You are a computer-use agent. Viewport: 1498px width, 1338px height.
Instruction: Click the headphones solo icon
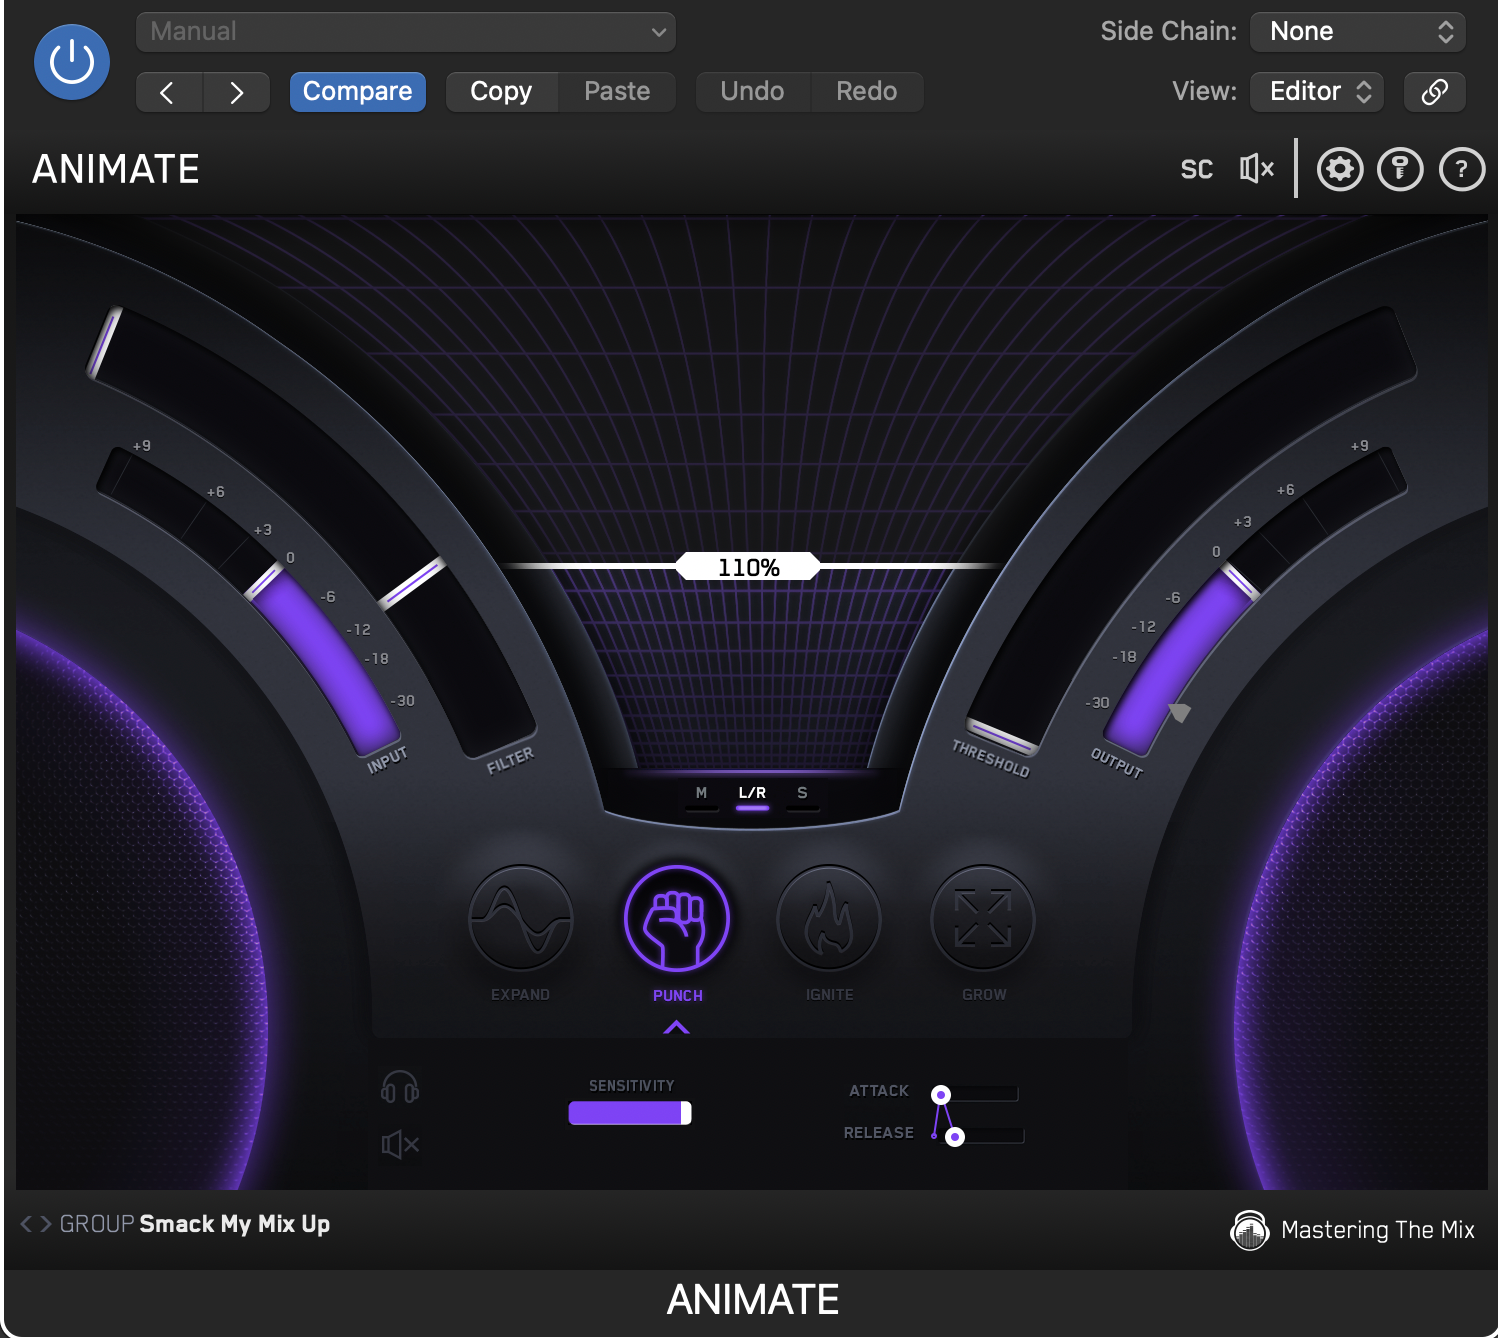point(400,1087)
